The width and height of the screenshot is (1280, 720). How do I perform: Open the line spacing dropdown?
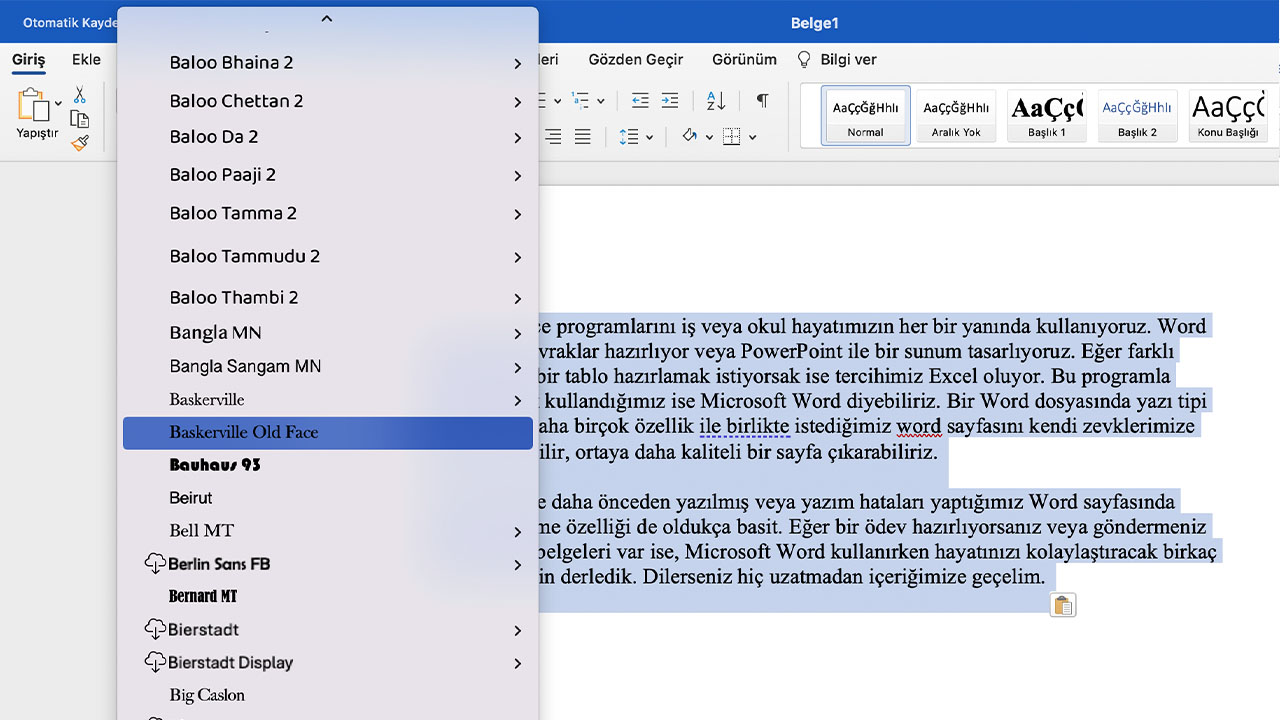pyautogui.click(x=649, y=137)
